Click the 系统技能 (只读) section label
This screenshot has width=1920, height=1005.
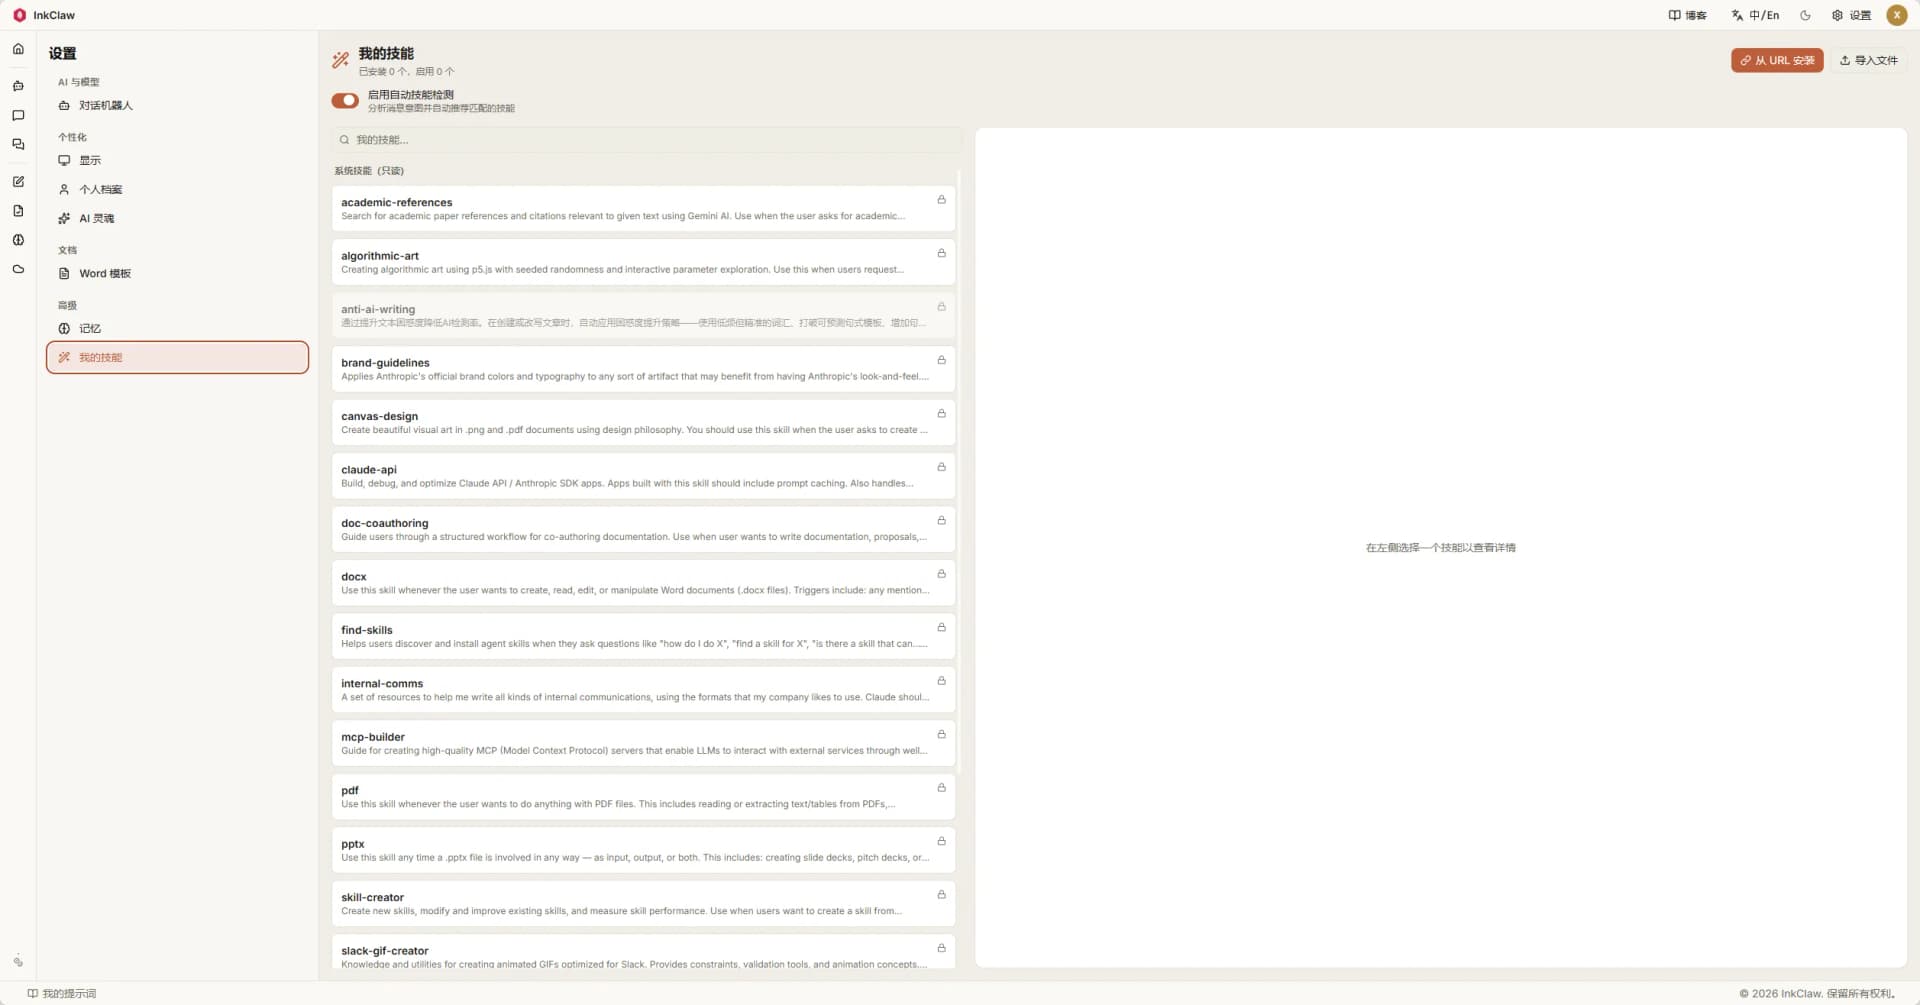(x=369, y=171)
